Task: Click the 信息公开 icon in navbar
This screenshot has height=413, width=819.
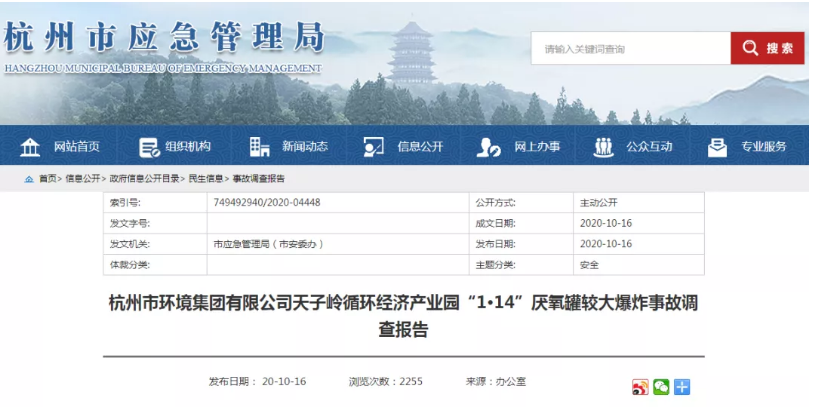Action: (374, 147)
